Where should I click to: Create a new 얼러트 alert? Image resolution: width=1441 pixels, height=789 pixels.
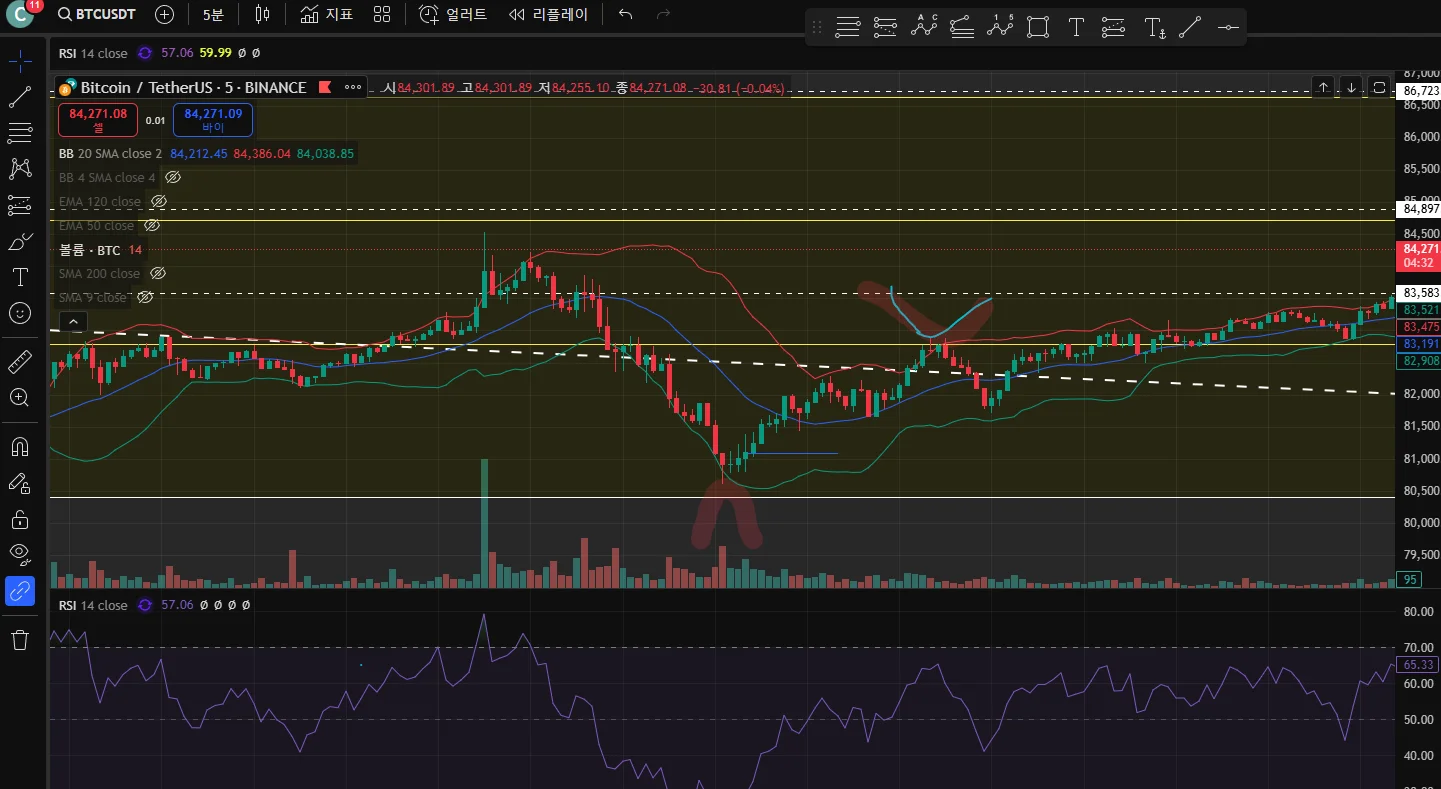tap(453, 15)
